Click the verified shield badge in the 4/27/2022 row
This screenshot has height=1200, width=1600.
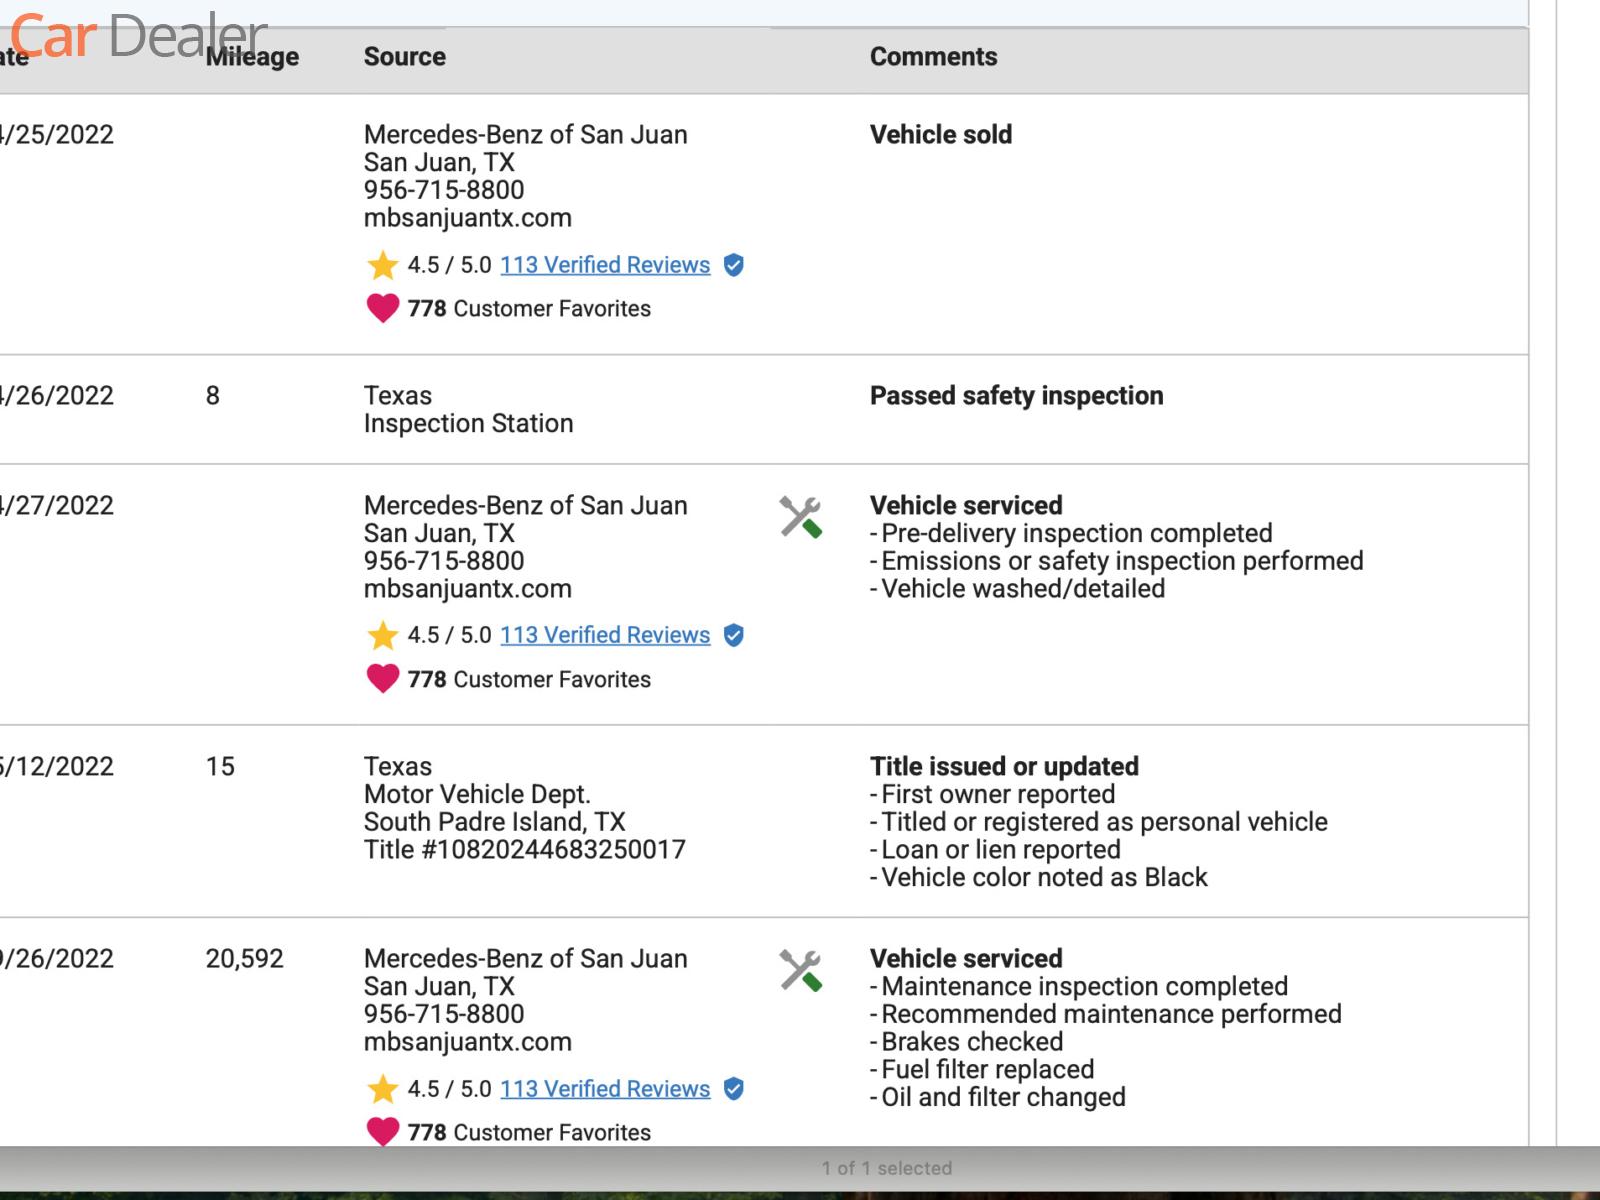click(733, 635)
